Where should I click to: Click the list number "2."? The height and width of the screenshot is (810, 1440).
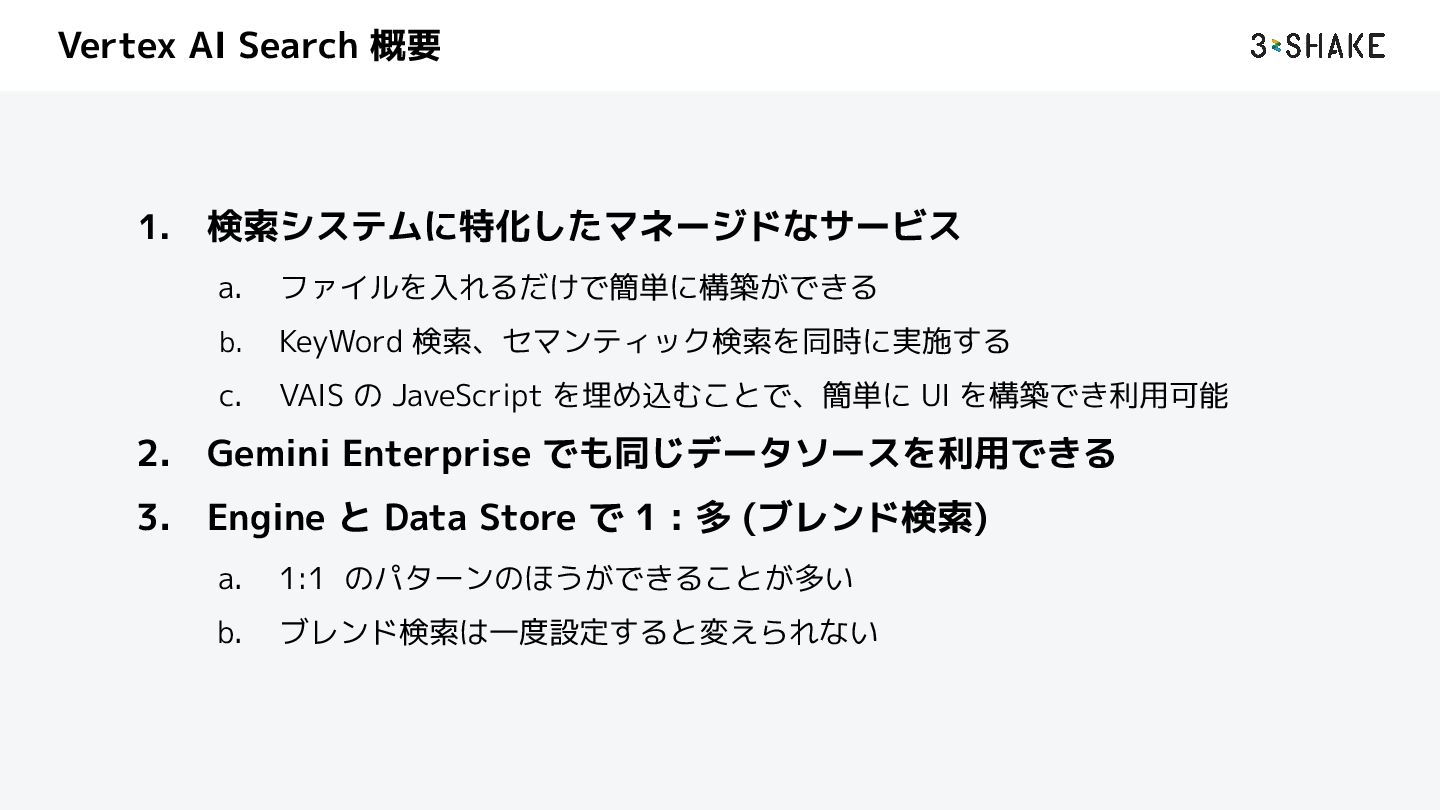153,454
